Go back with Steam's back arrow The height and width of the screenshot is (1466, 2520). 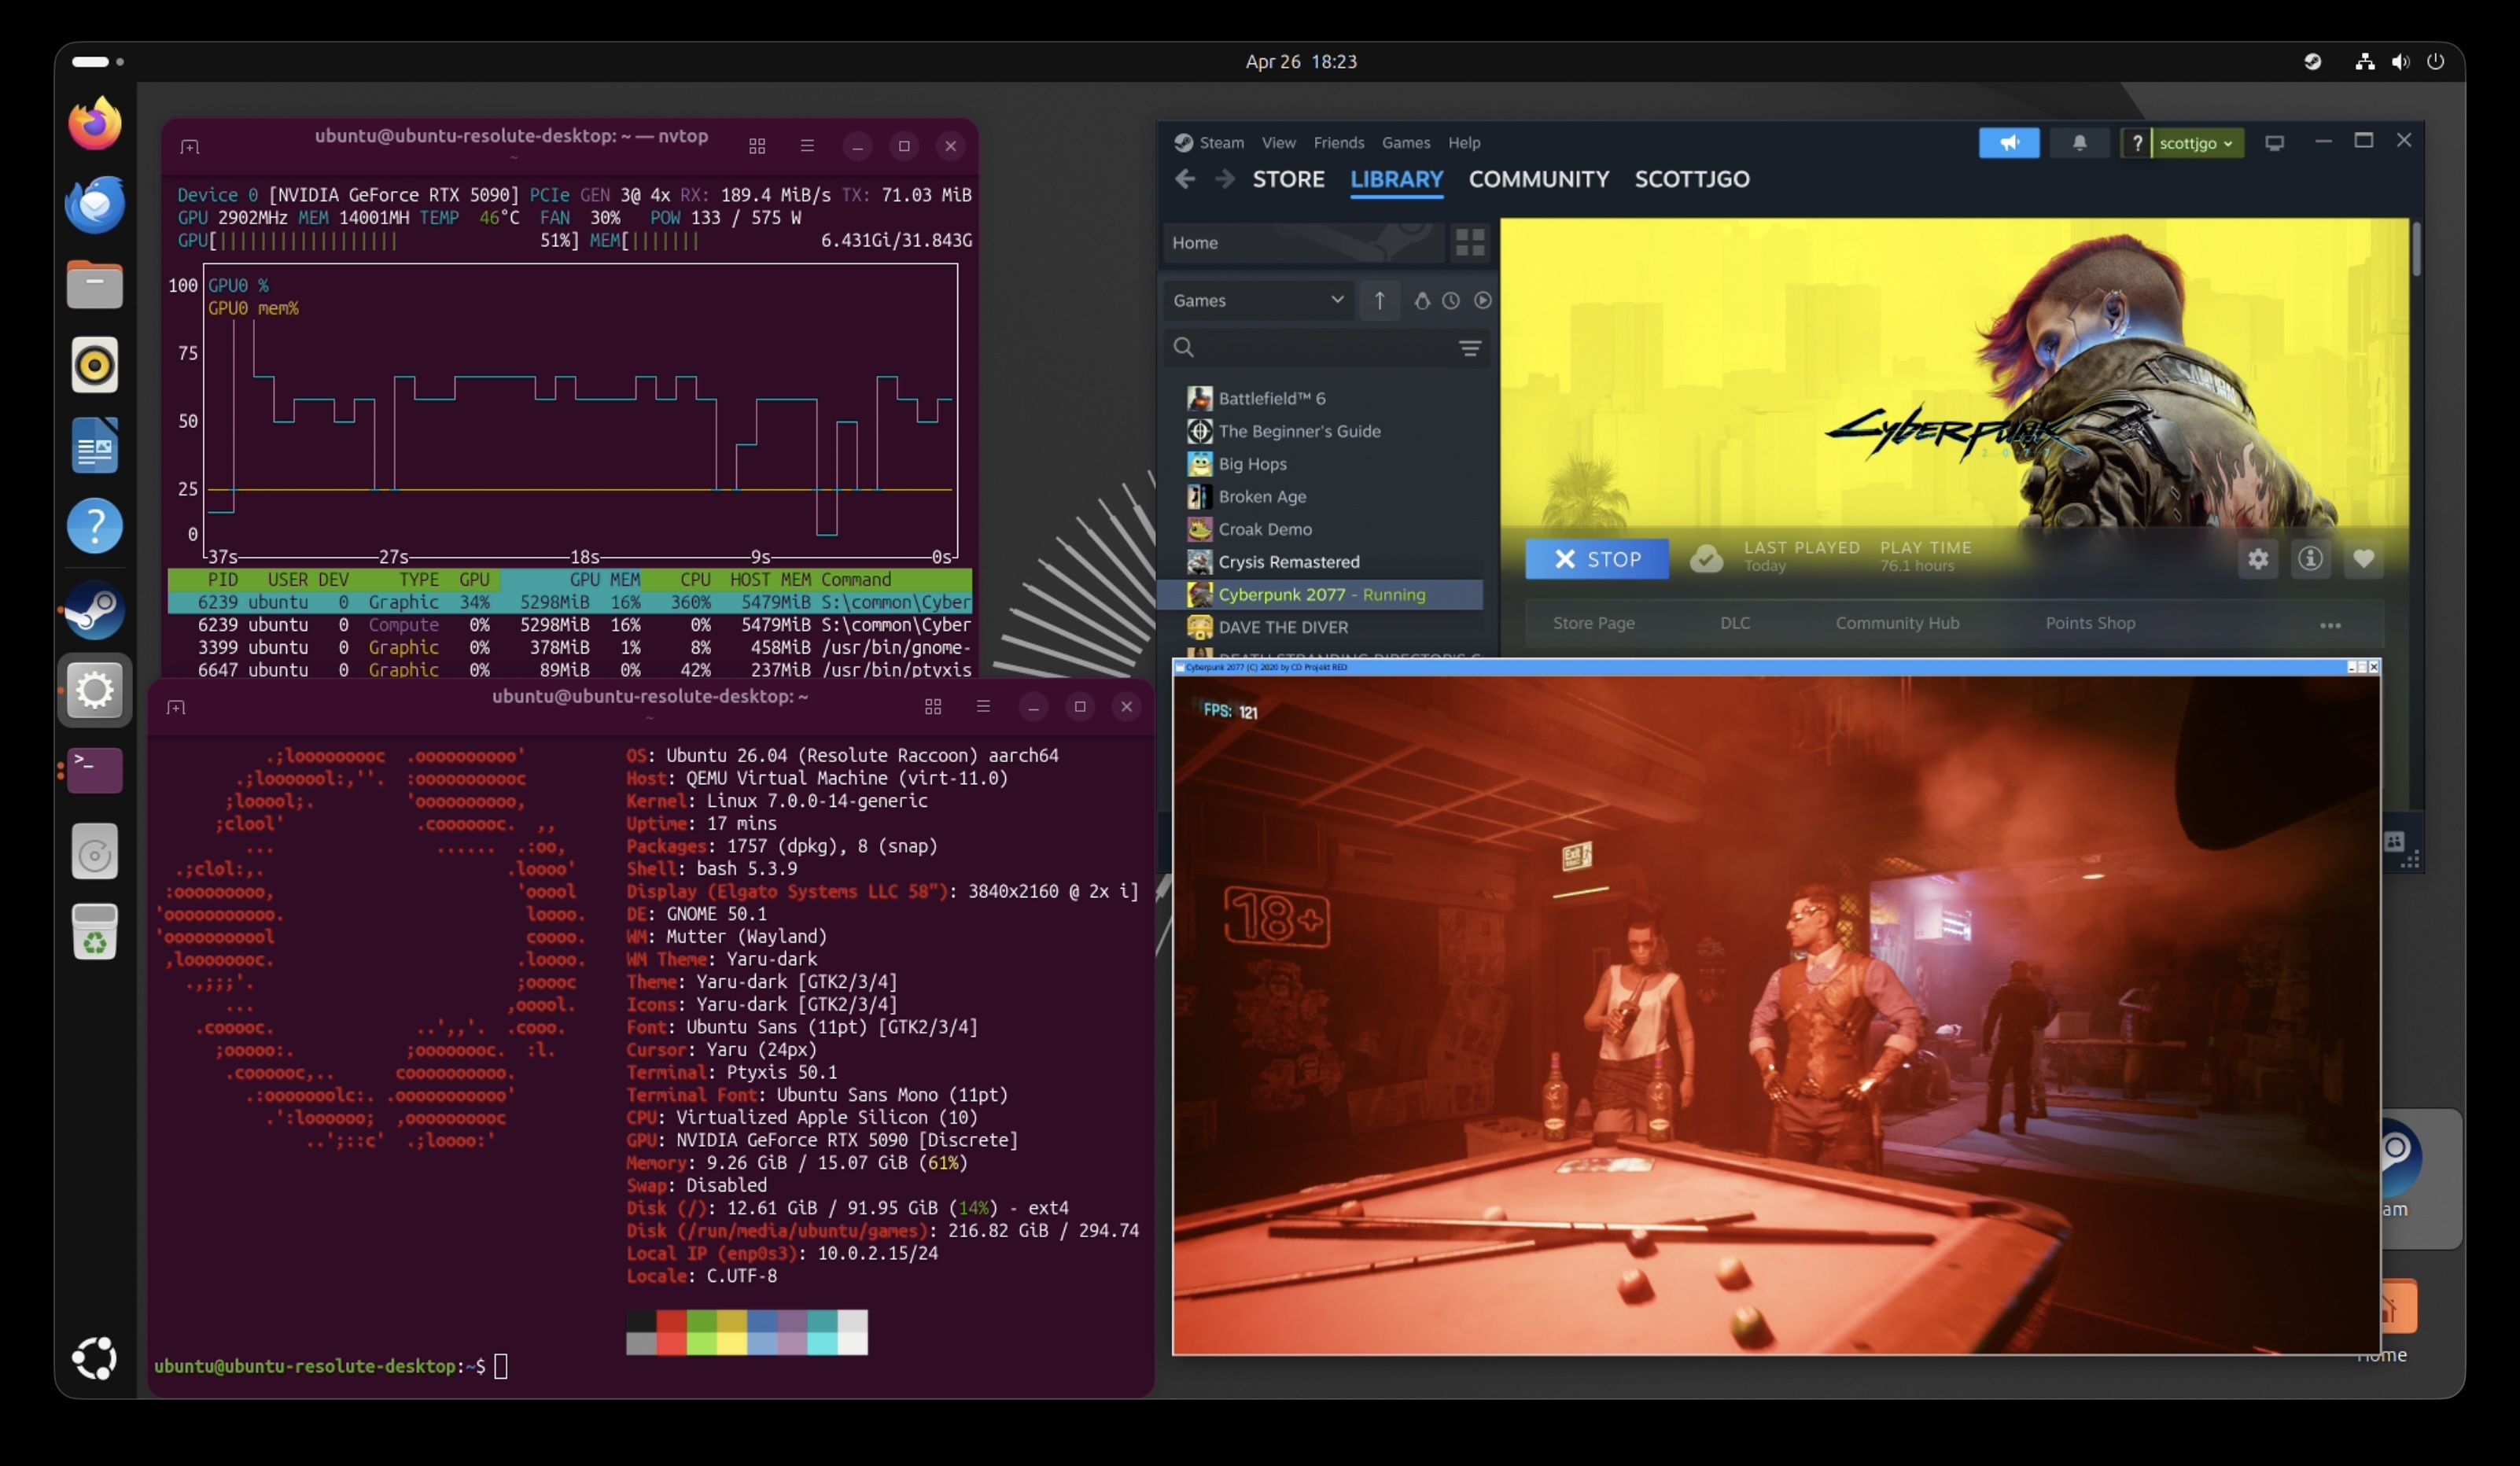pos(1185,179)
